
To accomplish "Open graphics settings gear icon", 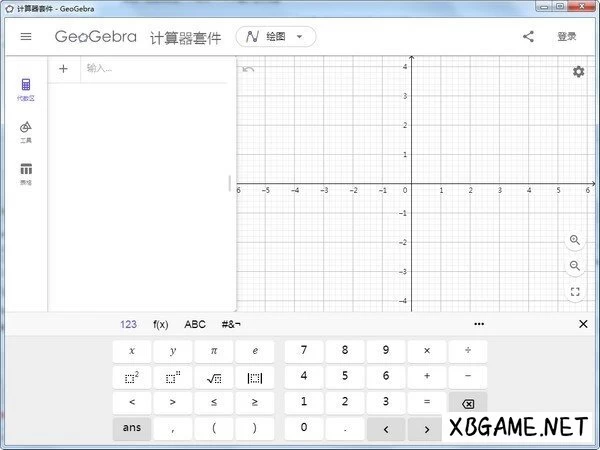I will click(578, 71).
